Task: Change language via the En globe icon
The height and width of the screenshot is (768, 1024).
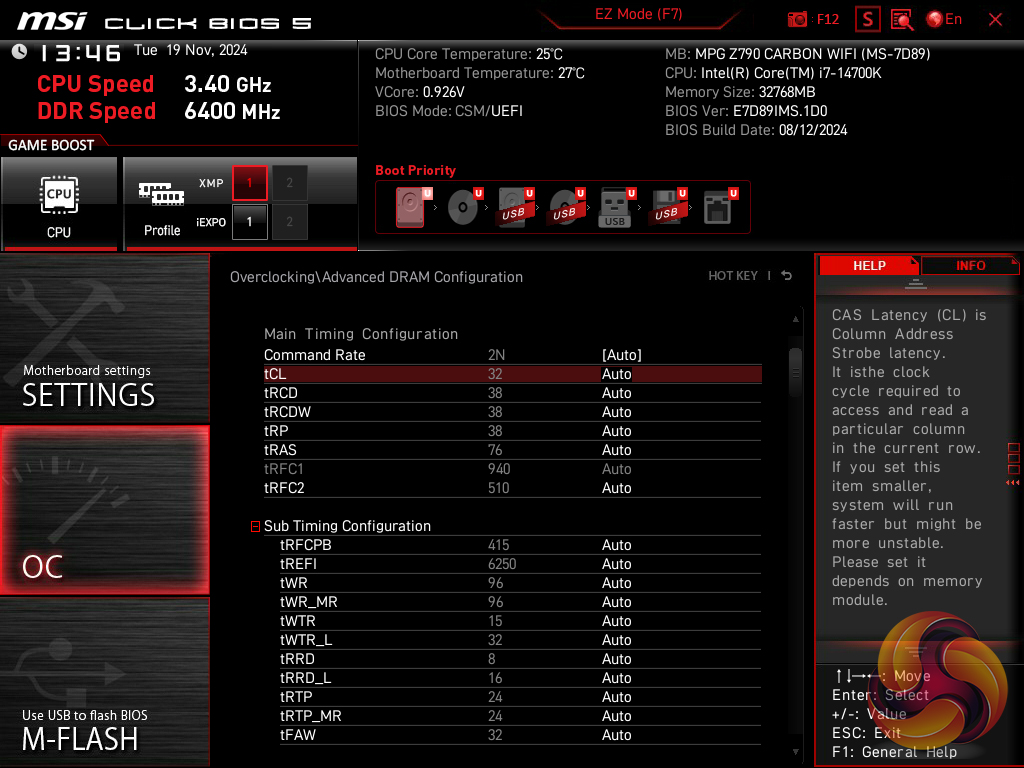Action: (944, 20)
